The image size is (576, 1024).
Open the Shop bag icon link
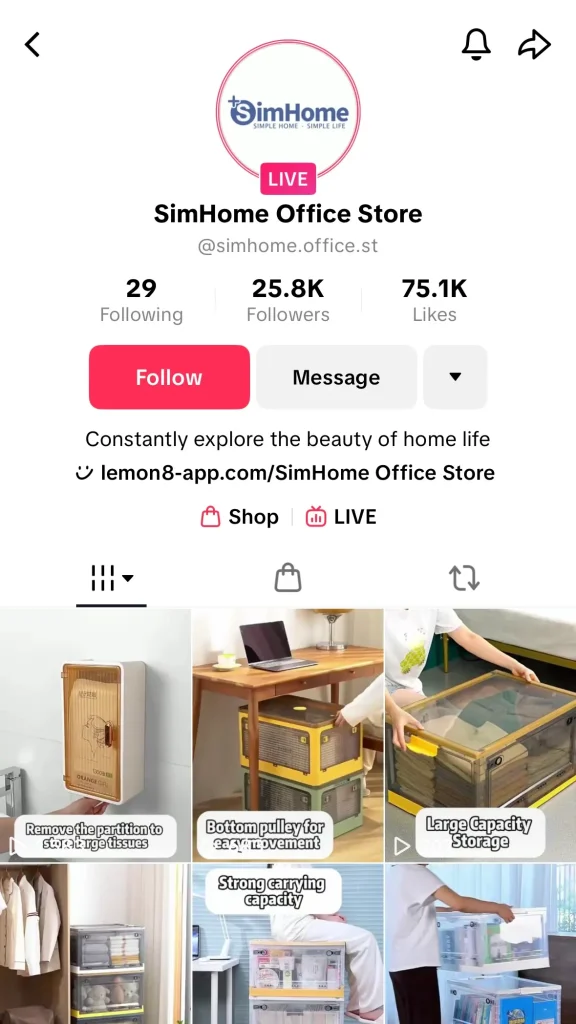pos(239,517)
